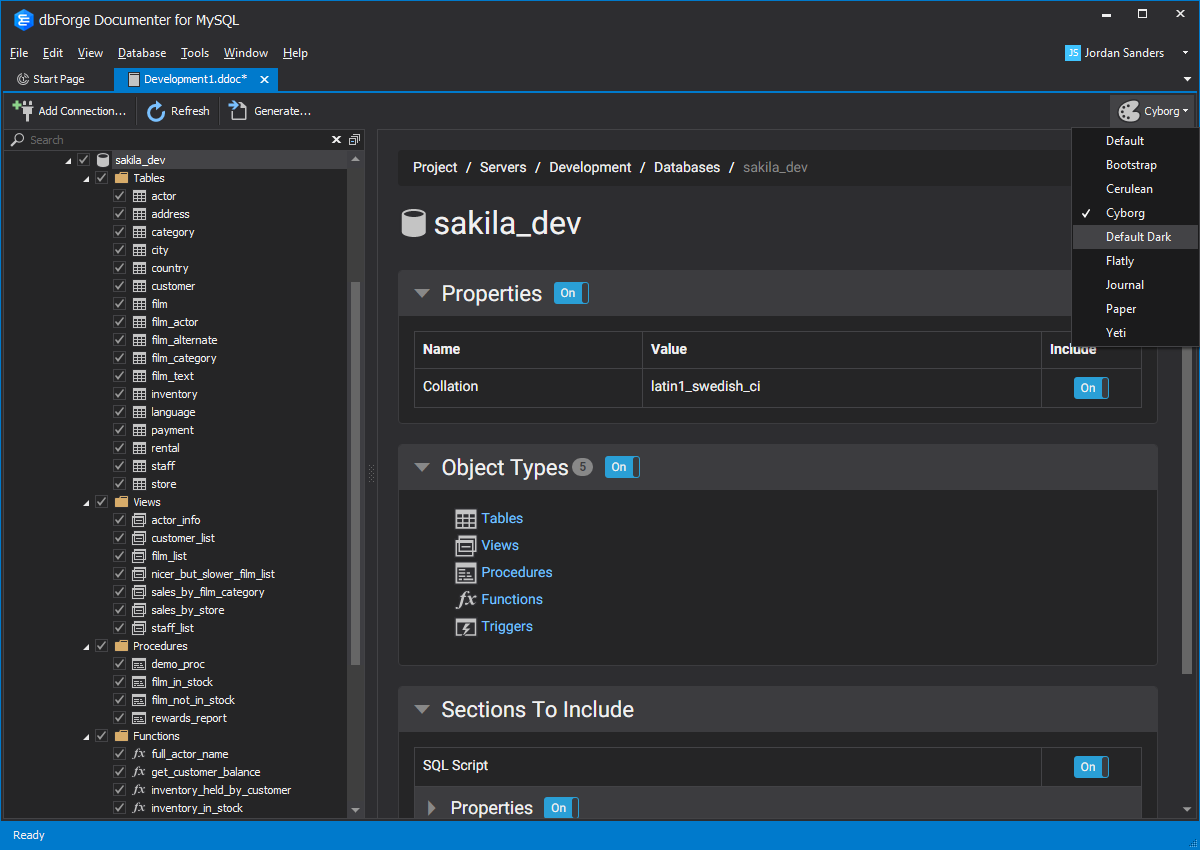Open the Tables link in Object Types
Image resolution: width=1200 pixels, height=850 pixels.
coord(502,518)
